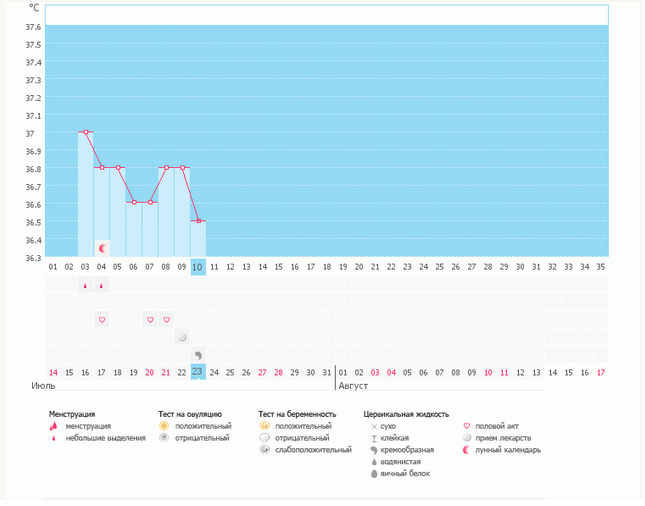Click the creamy cervical fluid icon under day 10

click(x=198, y=354)
